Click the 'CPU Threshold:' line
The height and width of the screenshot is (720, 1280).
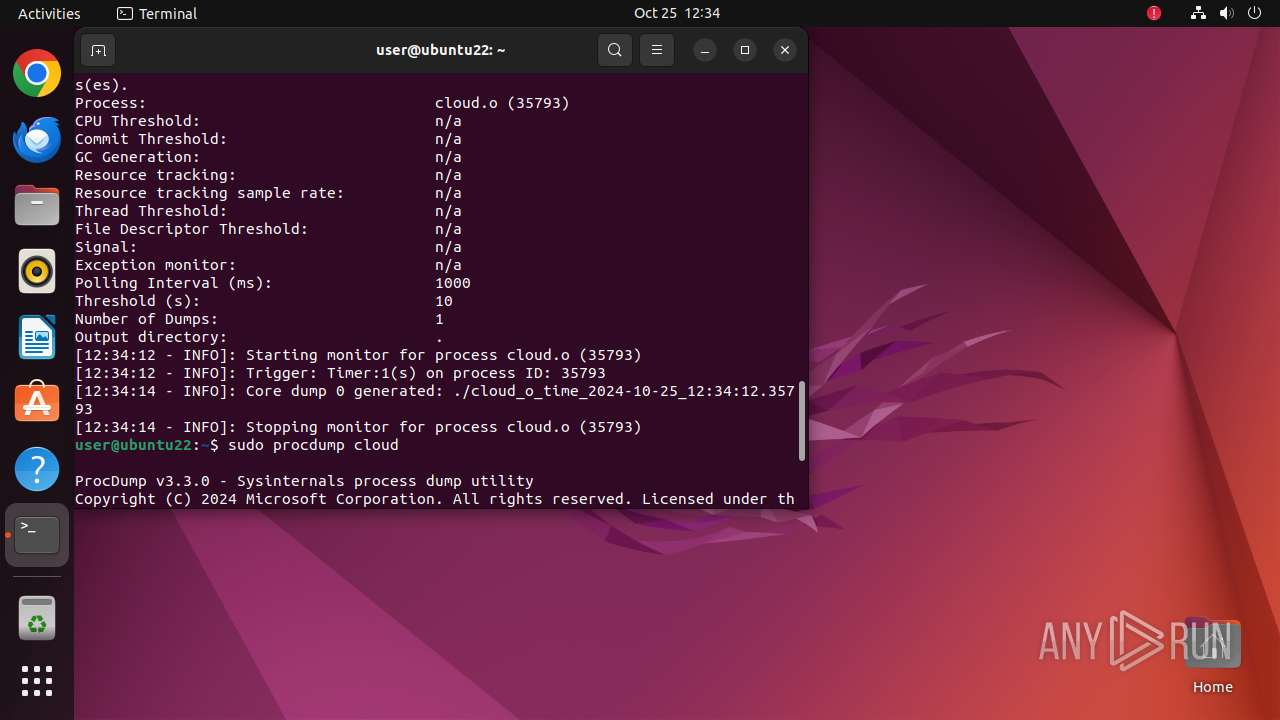coord(268,121)
